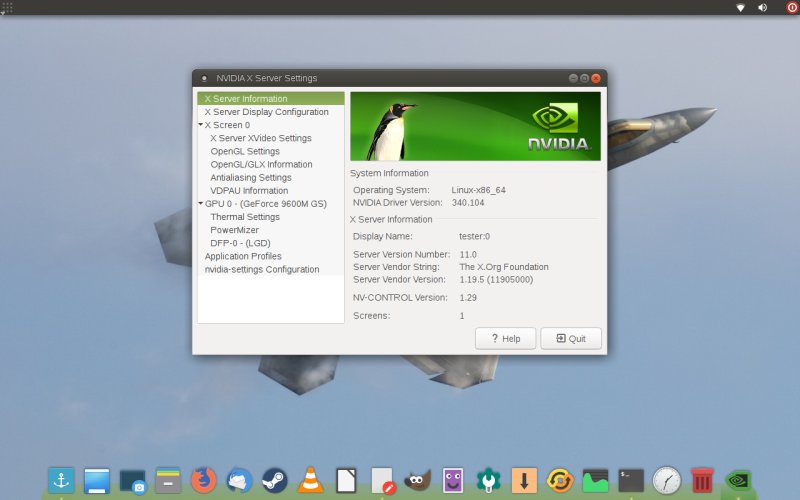Open the green gear wrench settings tool

[488, 481]
